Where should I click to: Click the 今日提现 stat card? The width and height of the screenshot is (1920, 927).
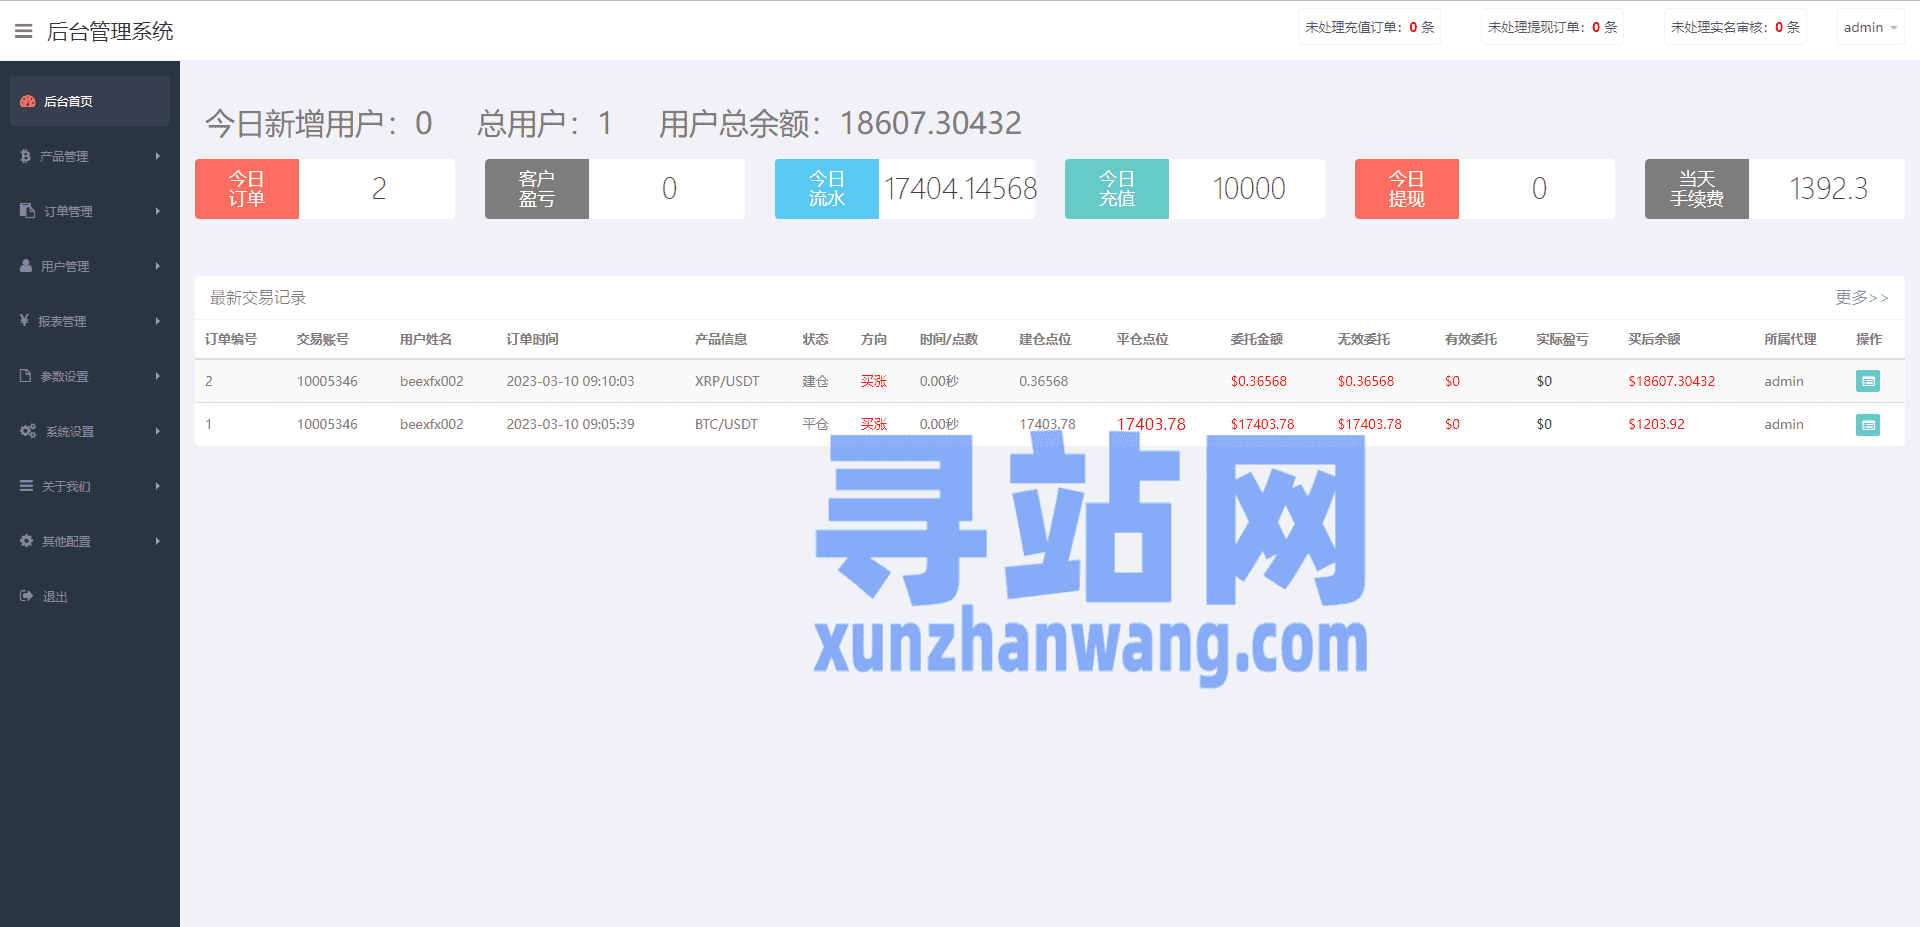click(1485, 189)
